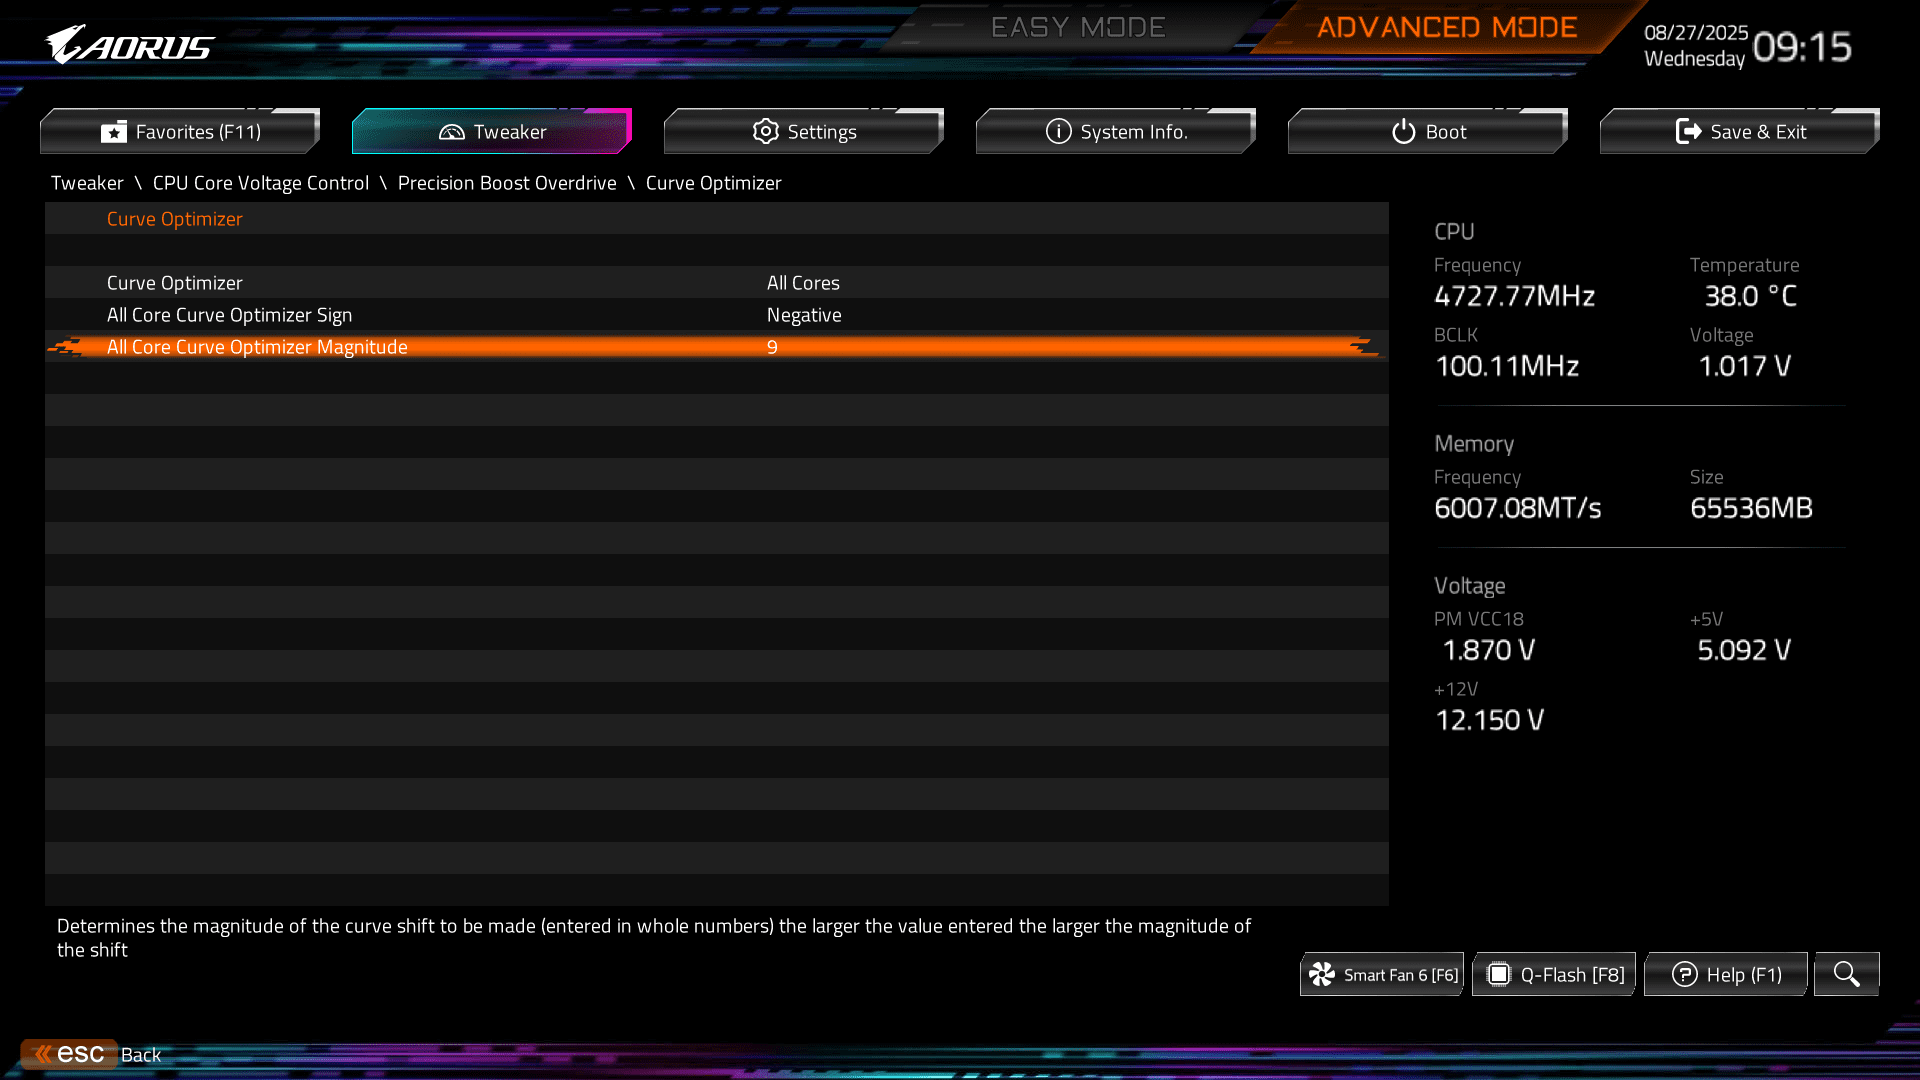This screenshot has width=1920, height=1080.
Task: Click the Favorites star folder icon
Action: click(114, 131)
